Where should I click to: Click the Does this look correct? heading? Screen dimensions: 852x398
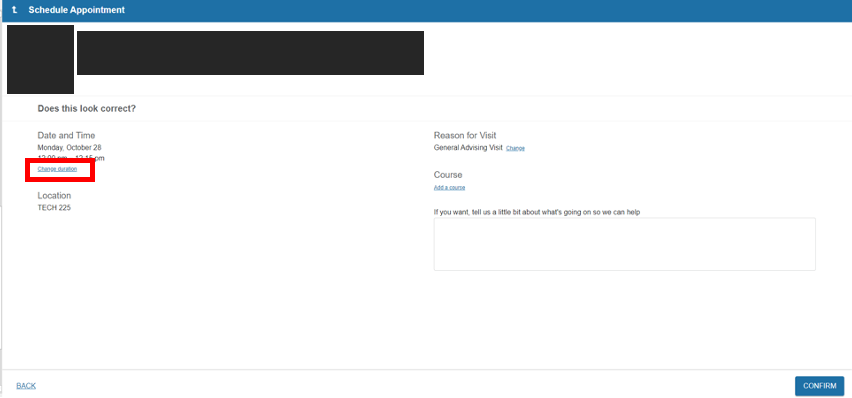point(86,109)
